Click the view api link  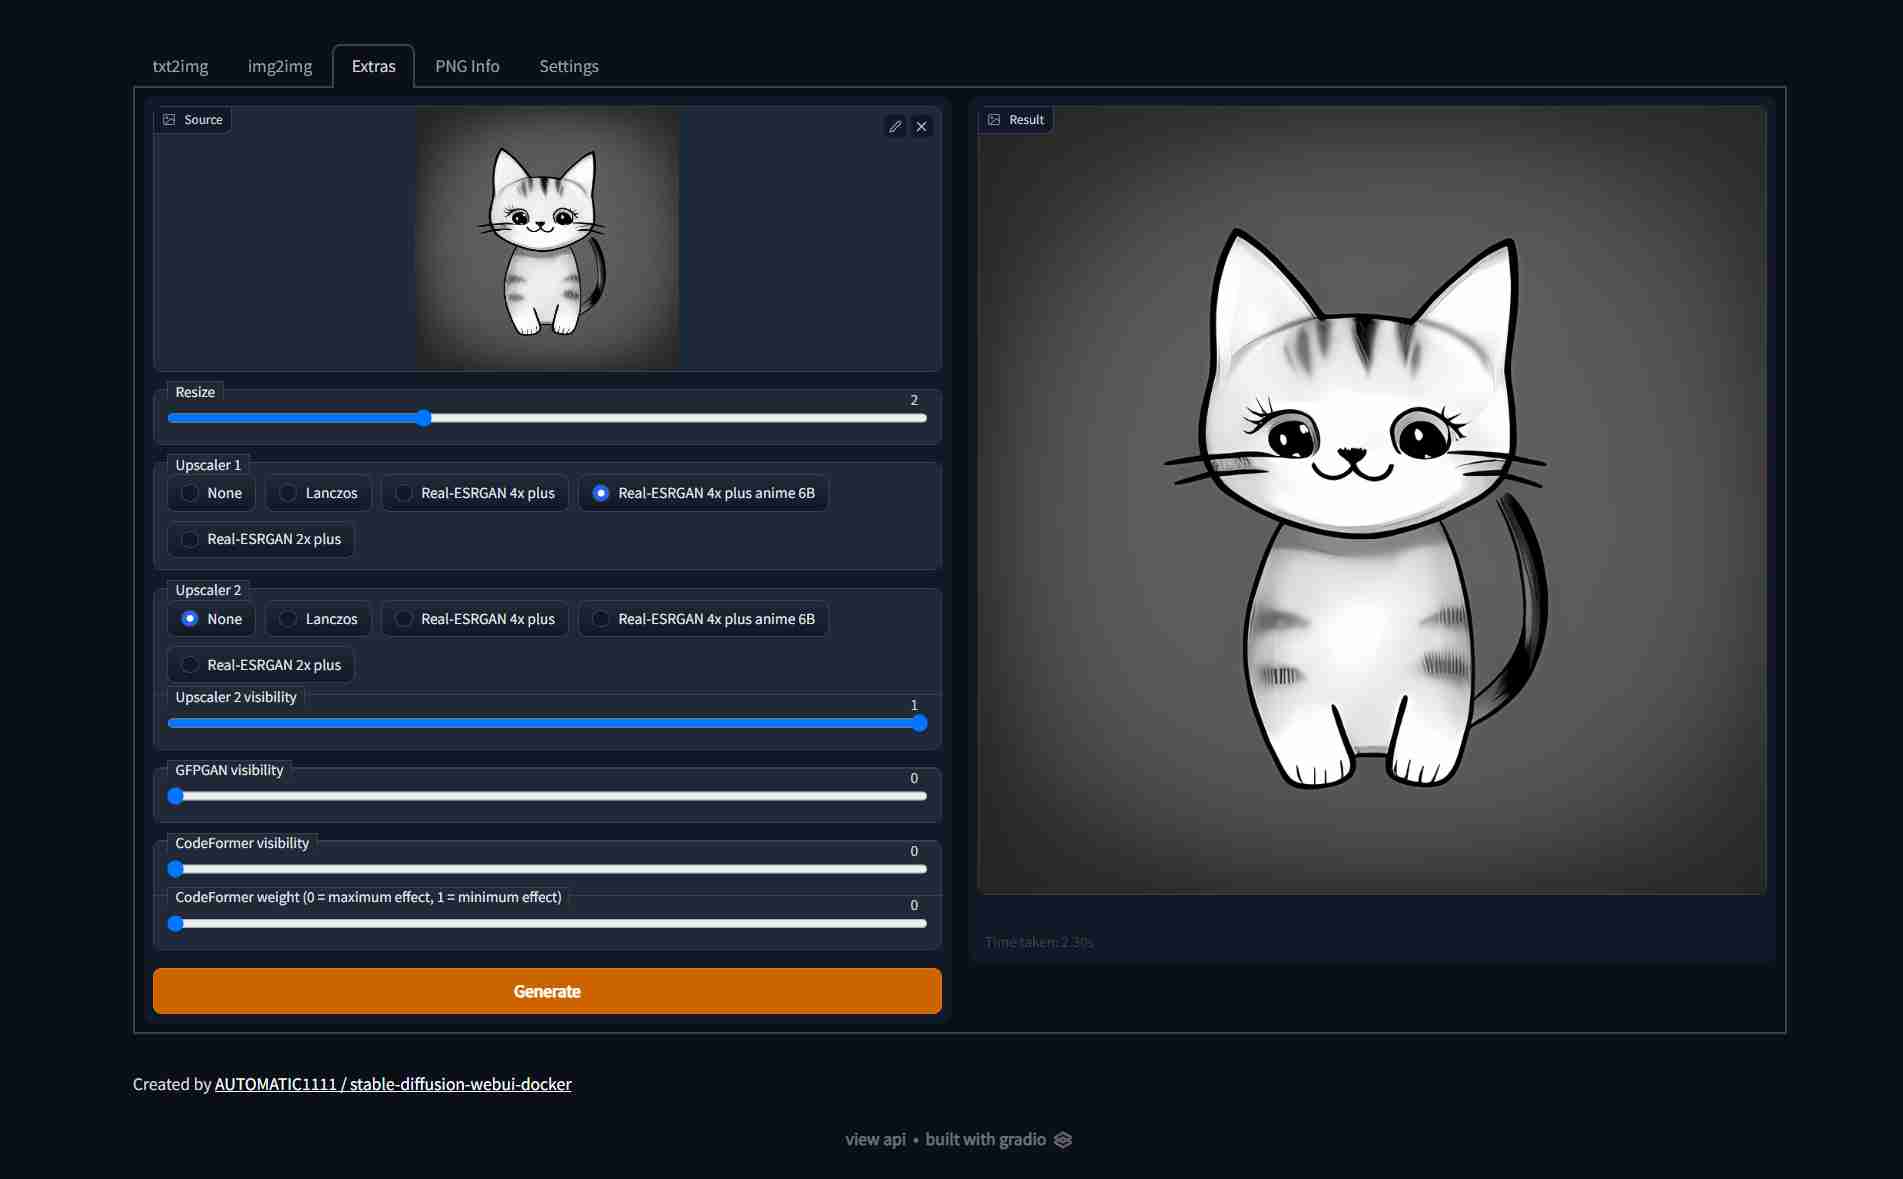click(875, 1140)
